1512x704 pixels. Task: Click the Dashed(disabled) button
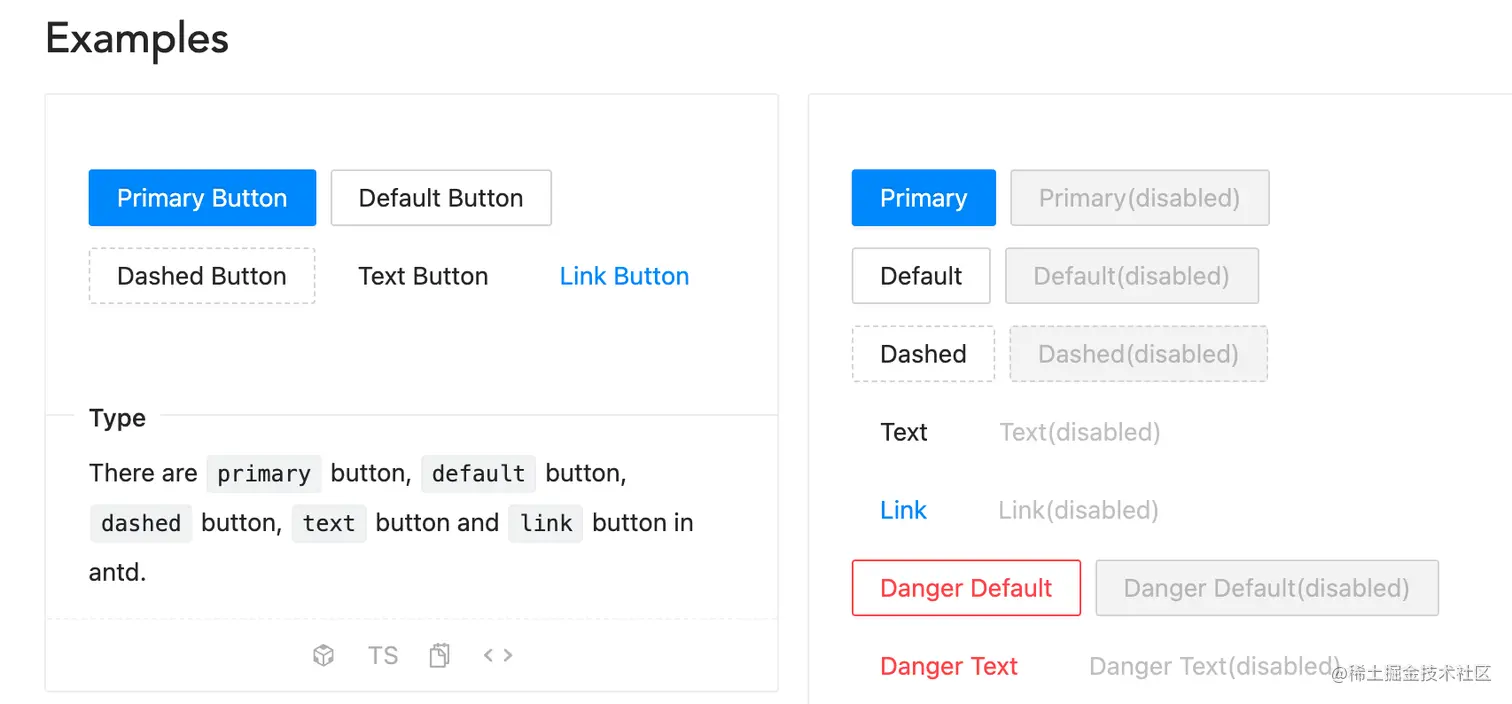[x=1138, y=354]
